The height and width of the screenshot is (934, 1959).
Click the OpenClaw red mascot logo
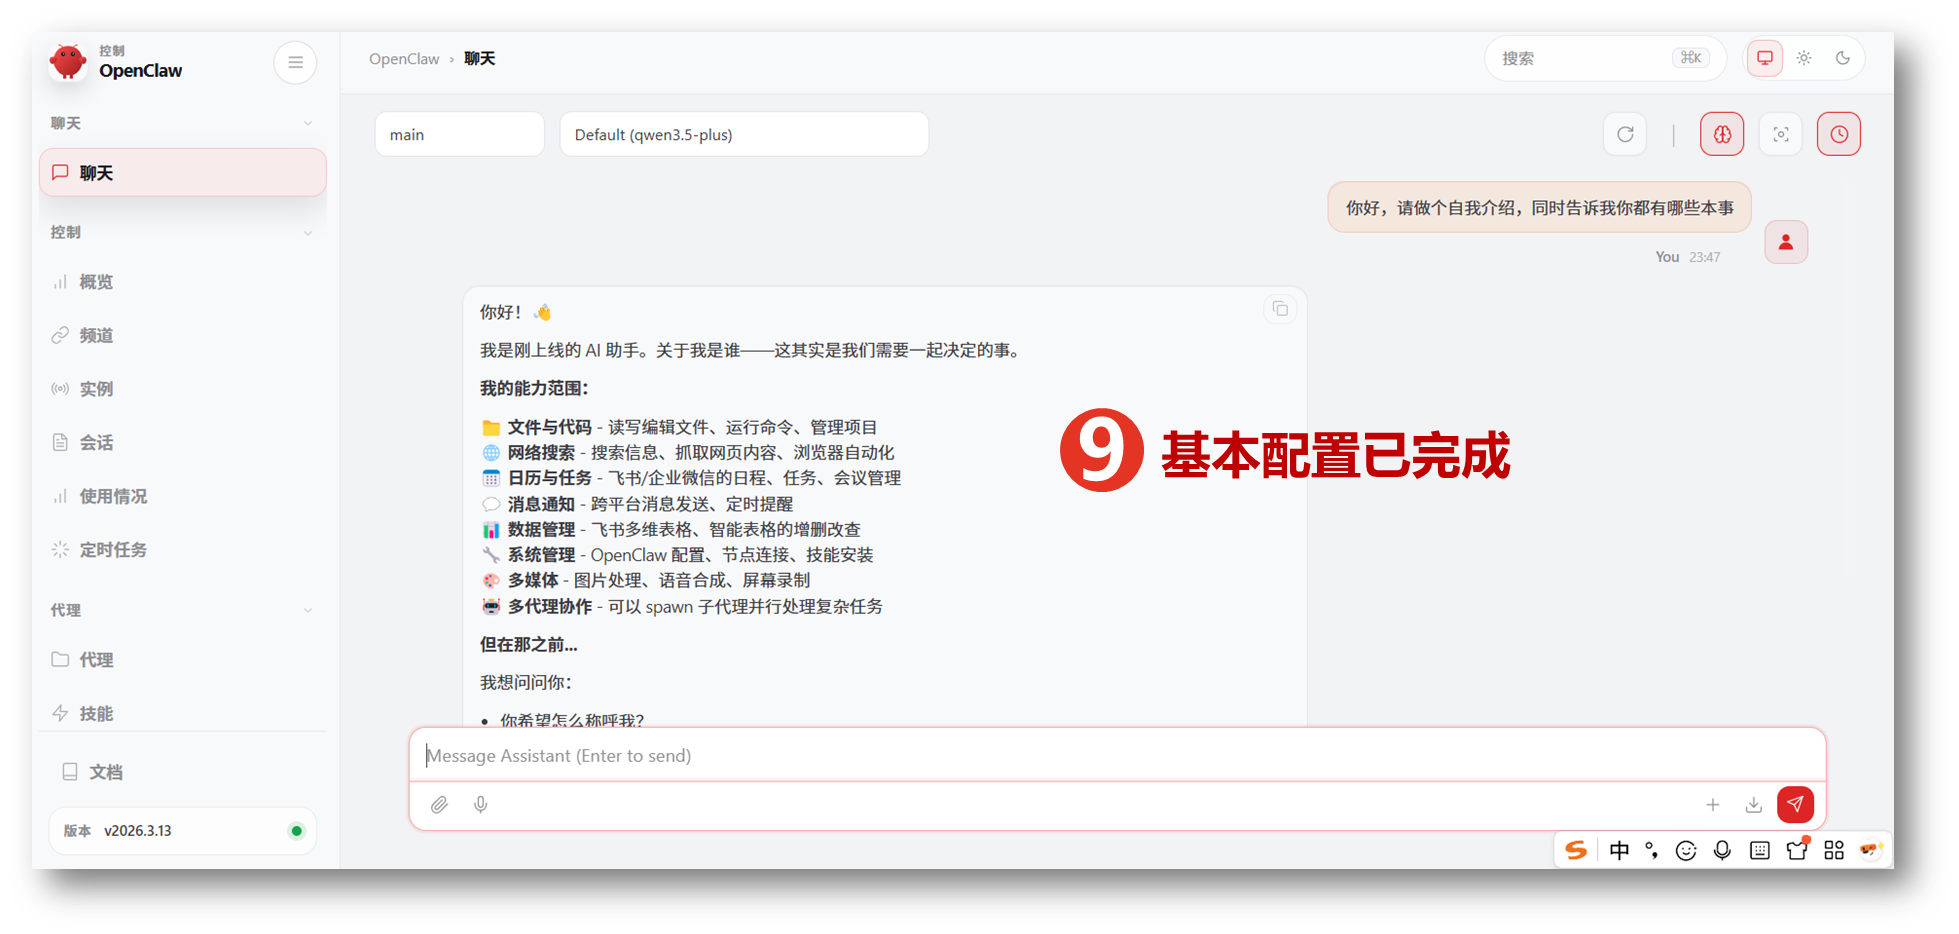[x=68, y=61]
